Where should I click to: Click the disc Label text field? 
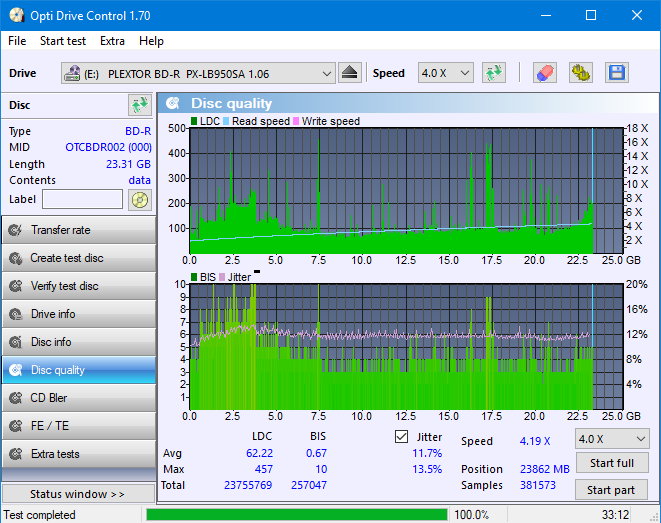(83, 199)
